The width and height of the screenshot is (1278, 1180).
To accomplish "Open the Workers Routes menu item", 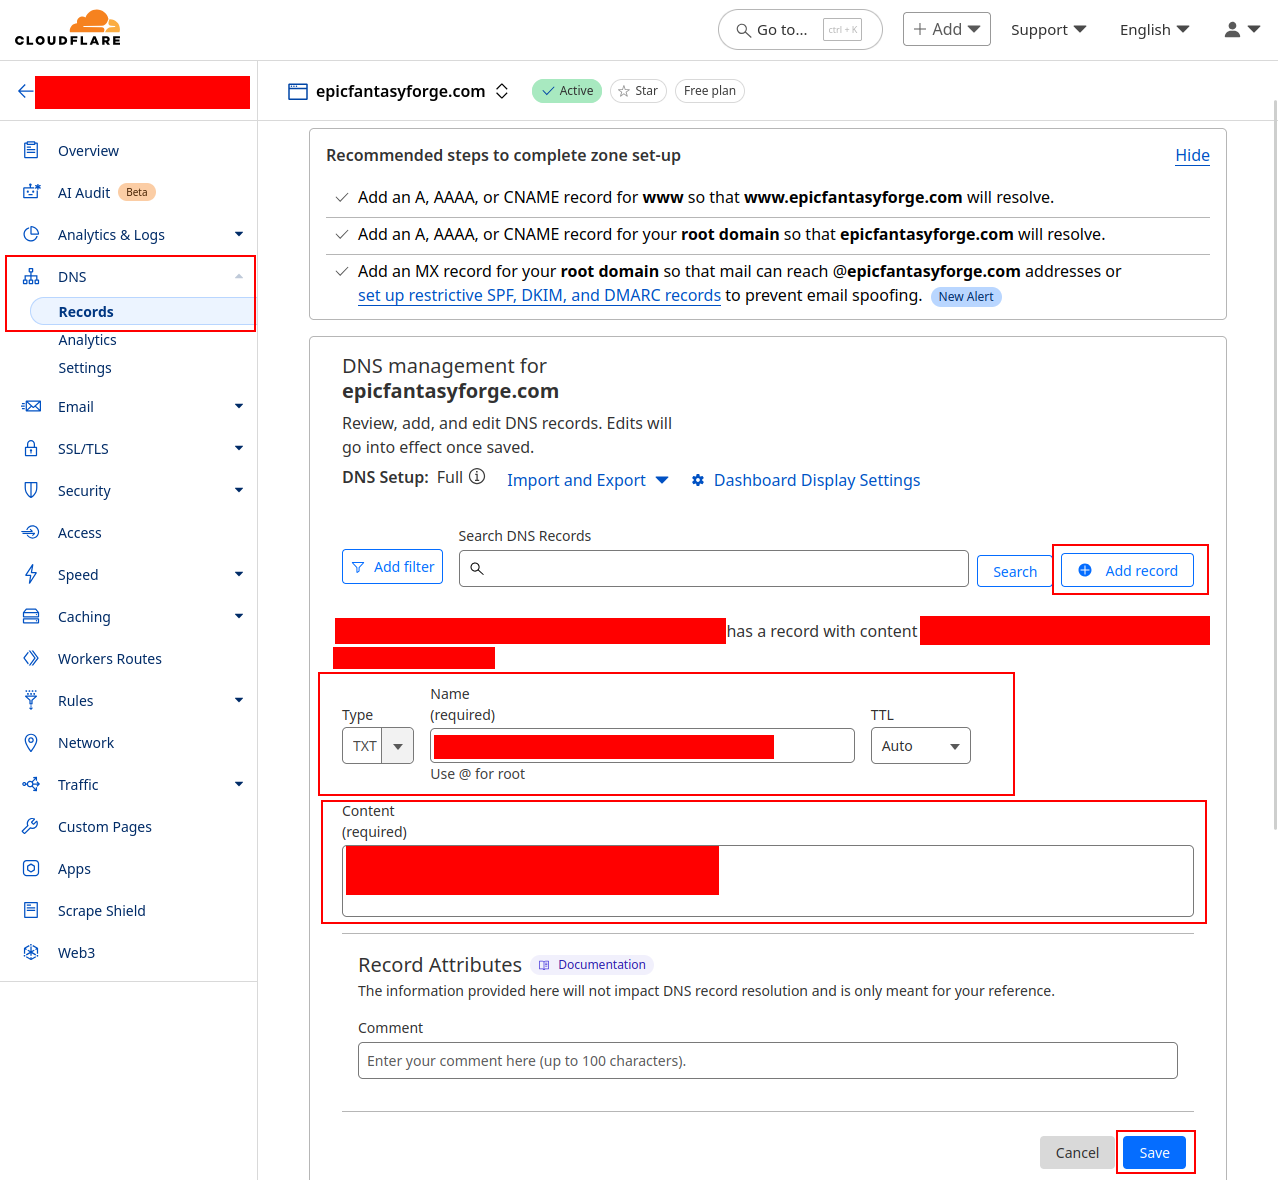I will point(110,659).
